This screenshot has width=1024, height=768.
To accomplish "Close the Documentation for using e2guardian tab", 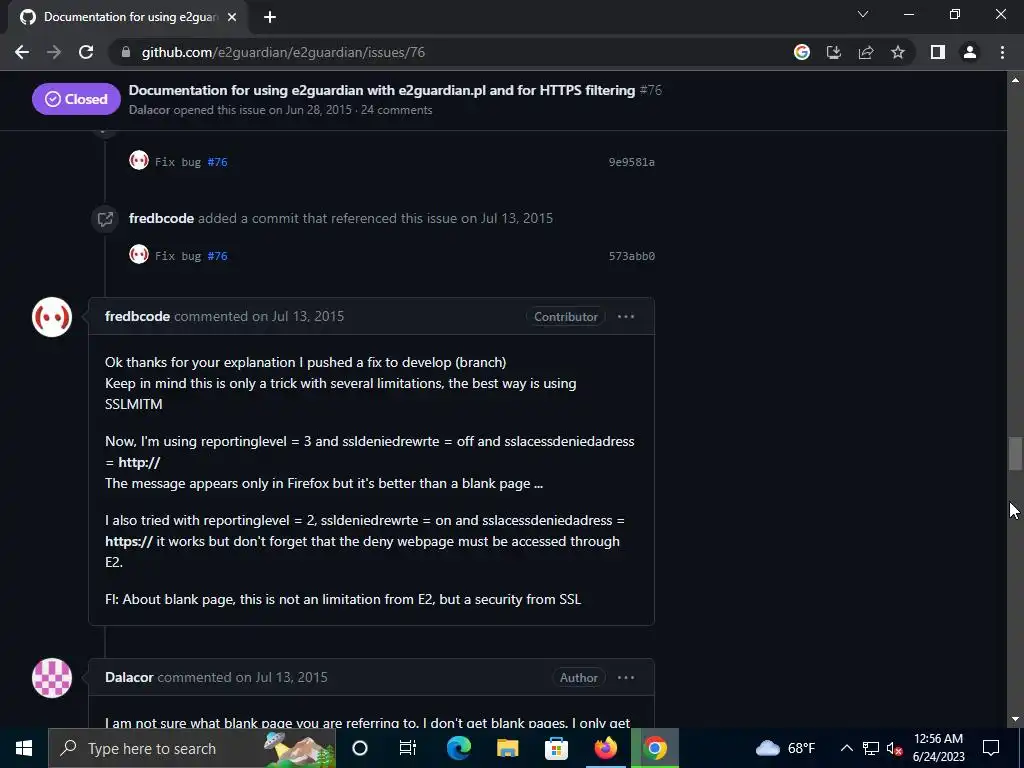I will (232, 17).
